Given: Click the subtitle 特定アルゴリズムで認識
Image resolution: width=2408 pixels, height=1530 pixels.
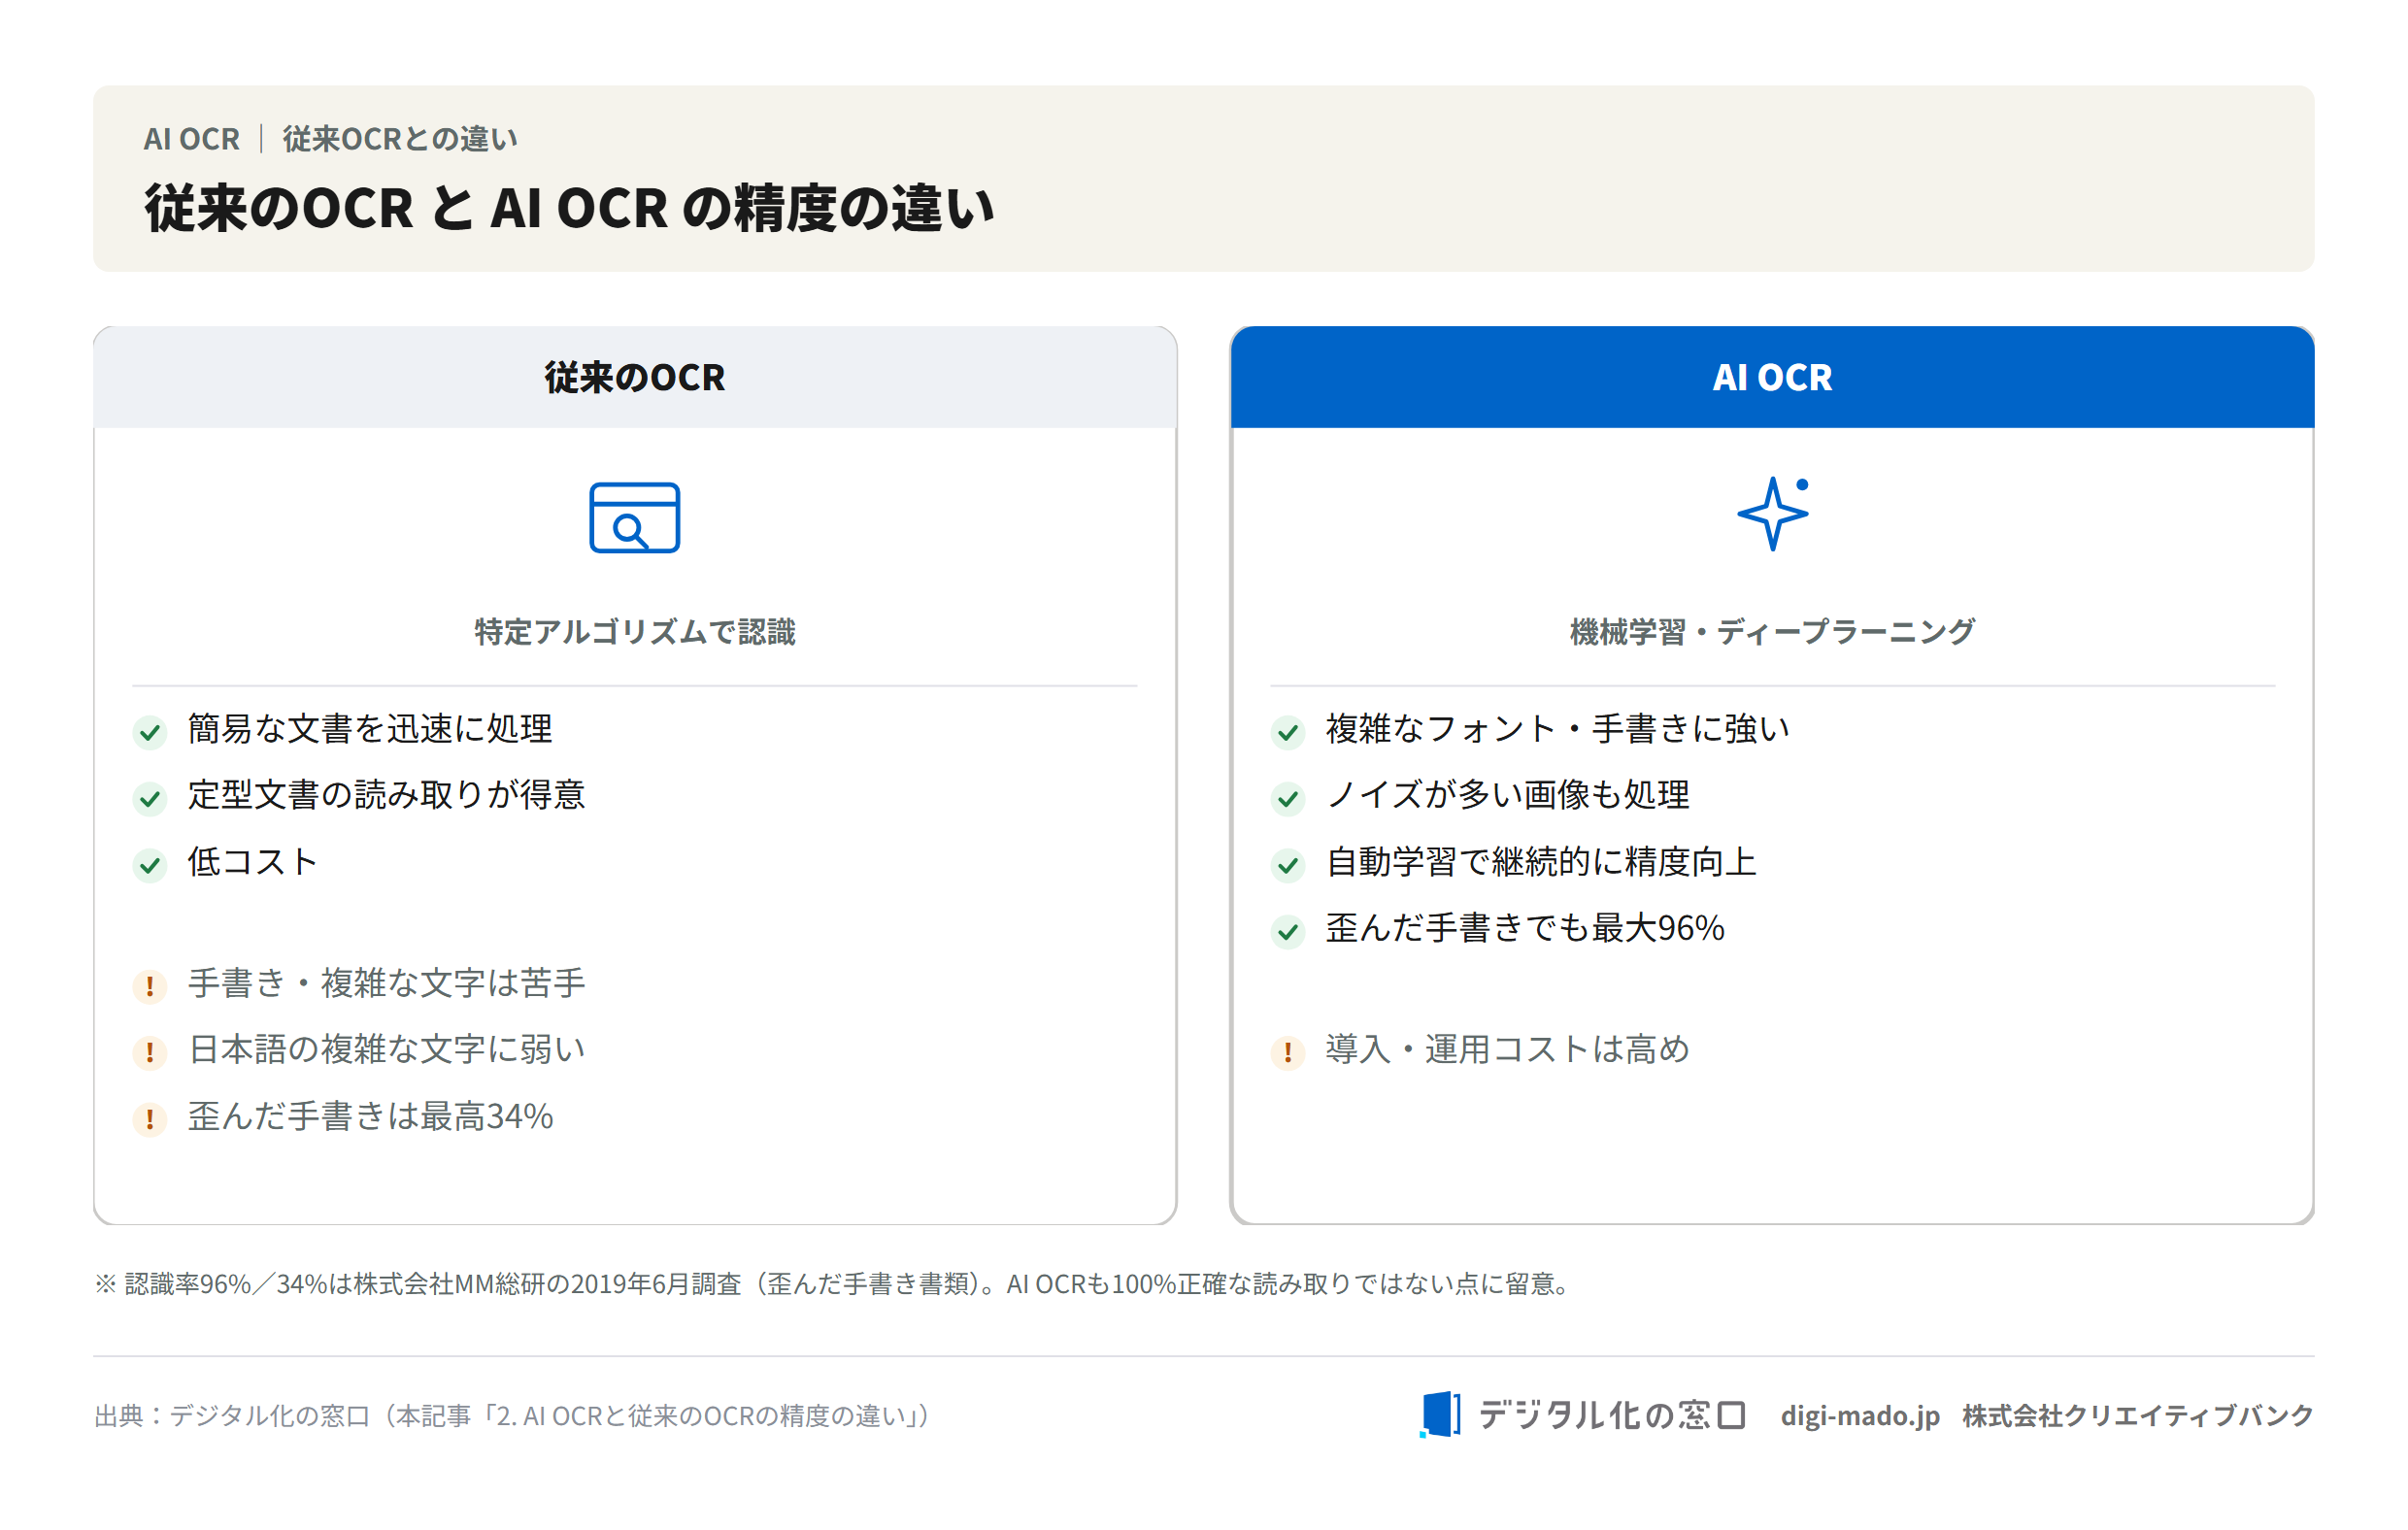Looking at the screenshot, I should (x=635, y=631).
